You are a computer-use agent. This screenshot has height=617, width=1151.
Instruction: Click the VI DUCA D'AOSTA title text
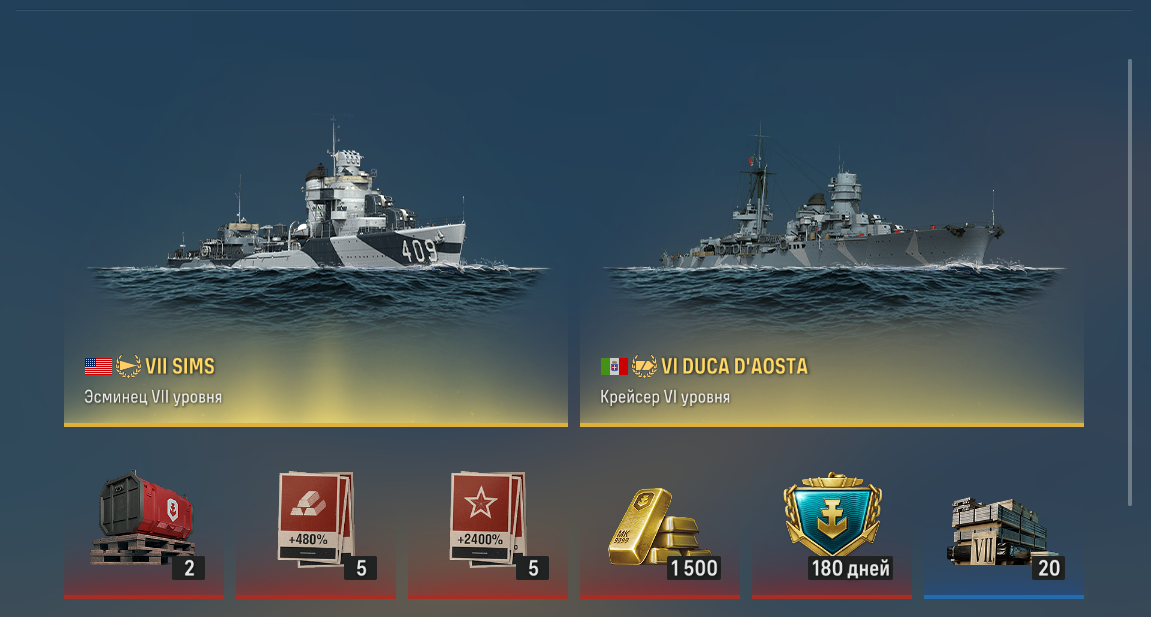(x=734, y=366)
